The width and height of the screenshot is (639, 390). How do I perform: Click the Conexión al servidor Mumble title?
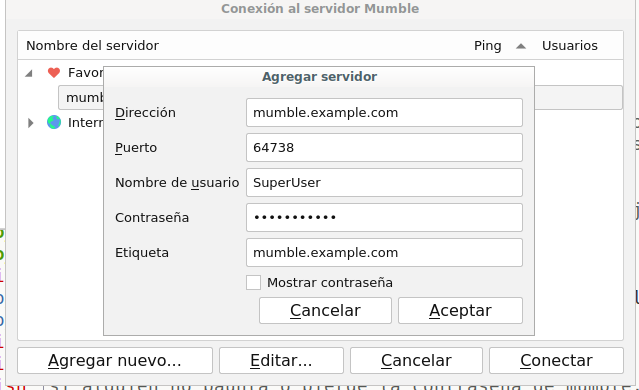tap(320, 9)
